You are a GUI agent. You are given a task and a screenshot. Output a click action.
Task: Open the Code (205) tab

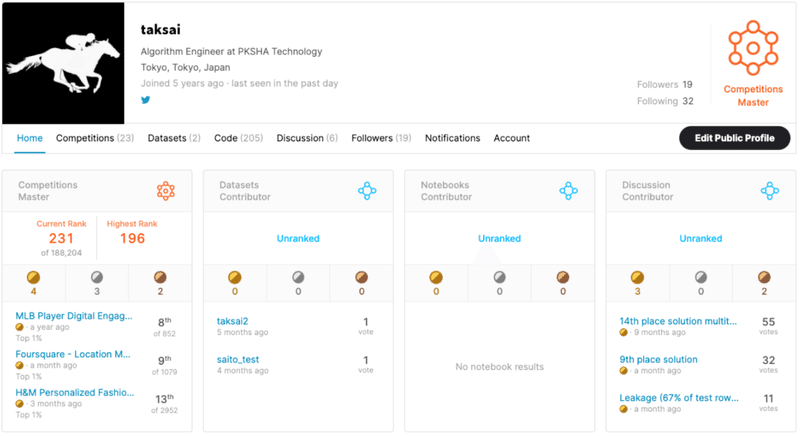click(x=238, y=138)
